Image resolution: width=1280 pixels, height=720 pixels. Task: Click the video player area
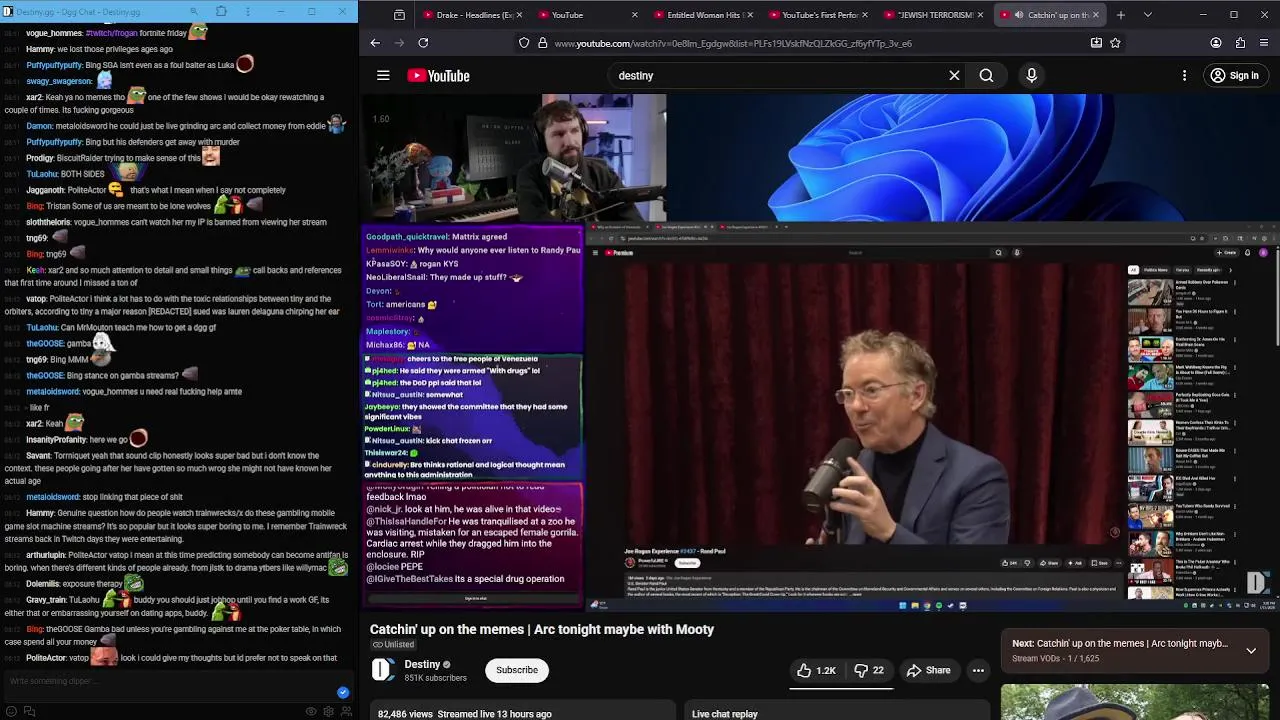point(820,352)
